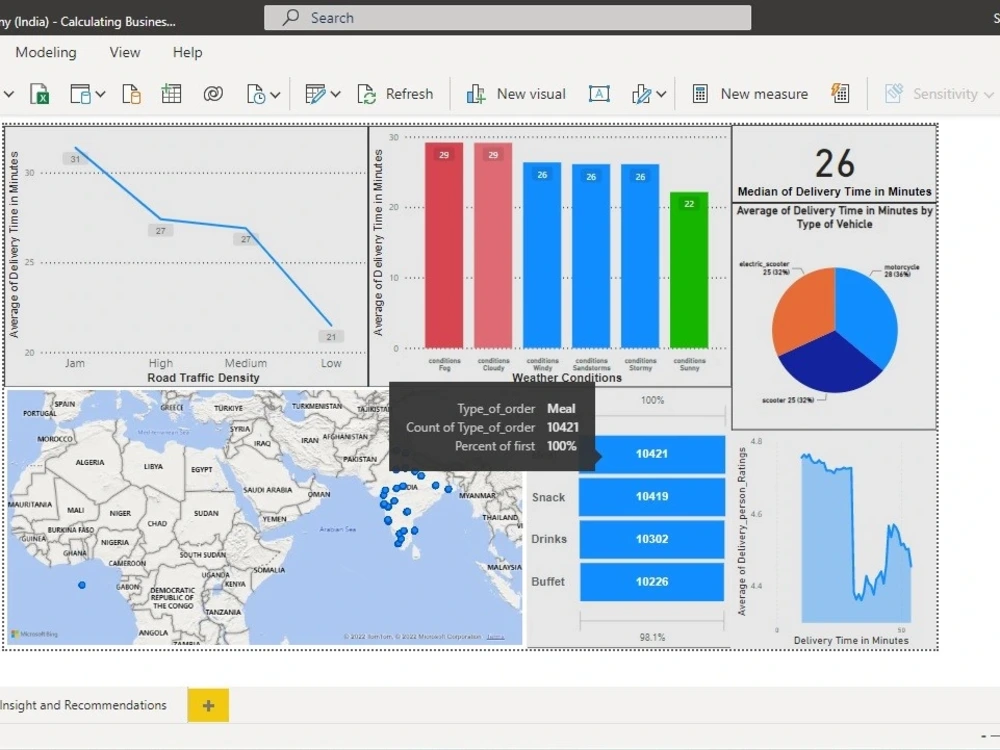The height and width of the screenshot is (750, 1000).
Task: Click the SQL Server database icon
Action: click(82, 93)
